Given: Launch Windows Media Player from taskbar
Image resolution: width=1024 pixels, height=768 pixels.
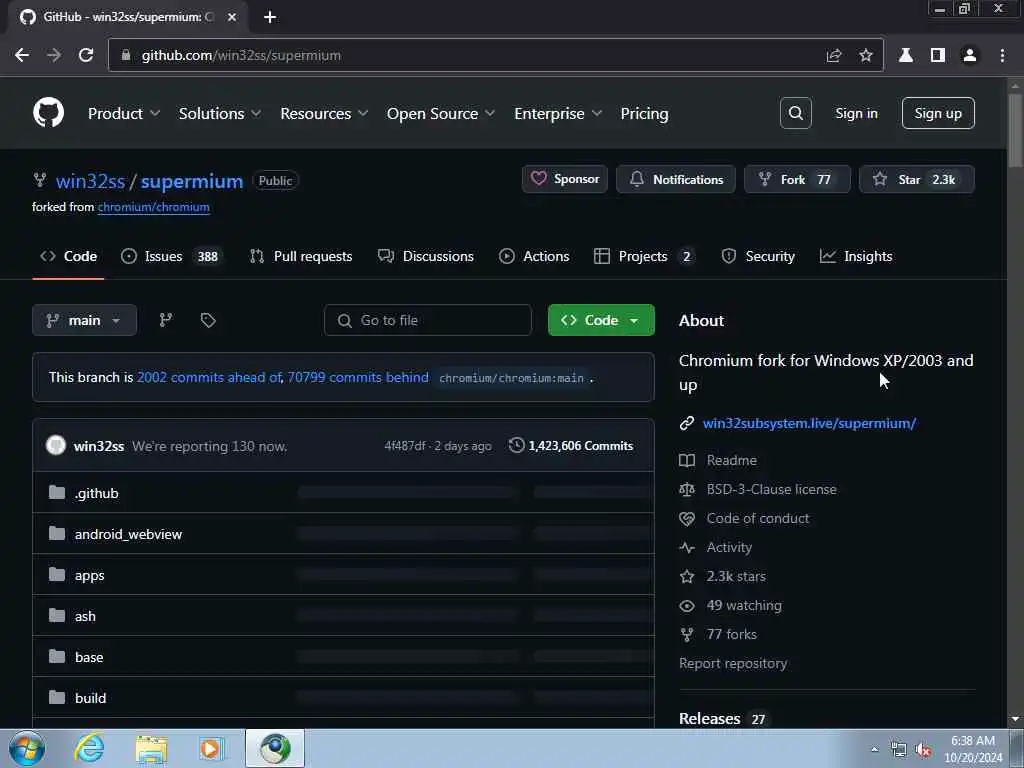Looking at the screenshot, I should coord(211,748).
